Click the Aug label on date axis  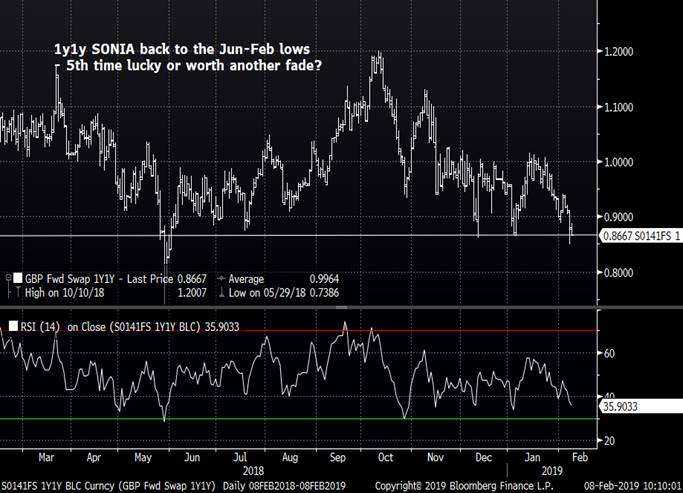[x=290, y=457]
